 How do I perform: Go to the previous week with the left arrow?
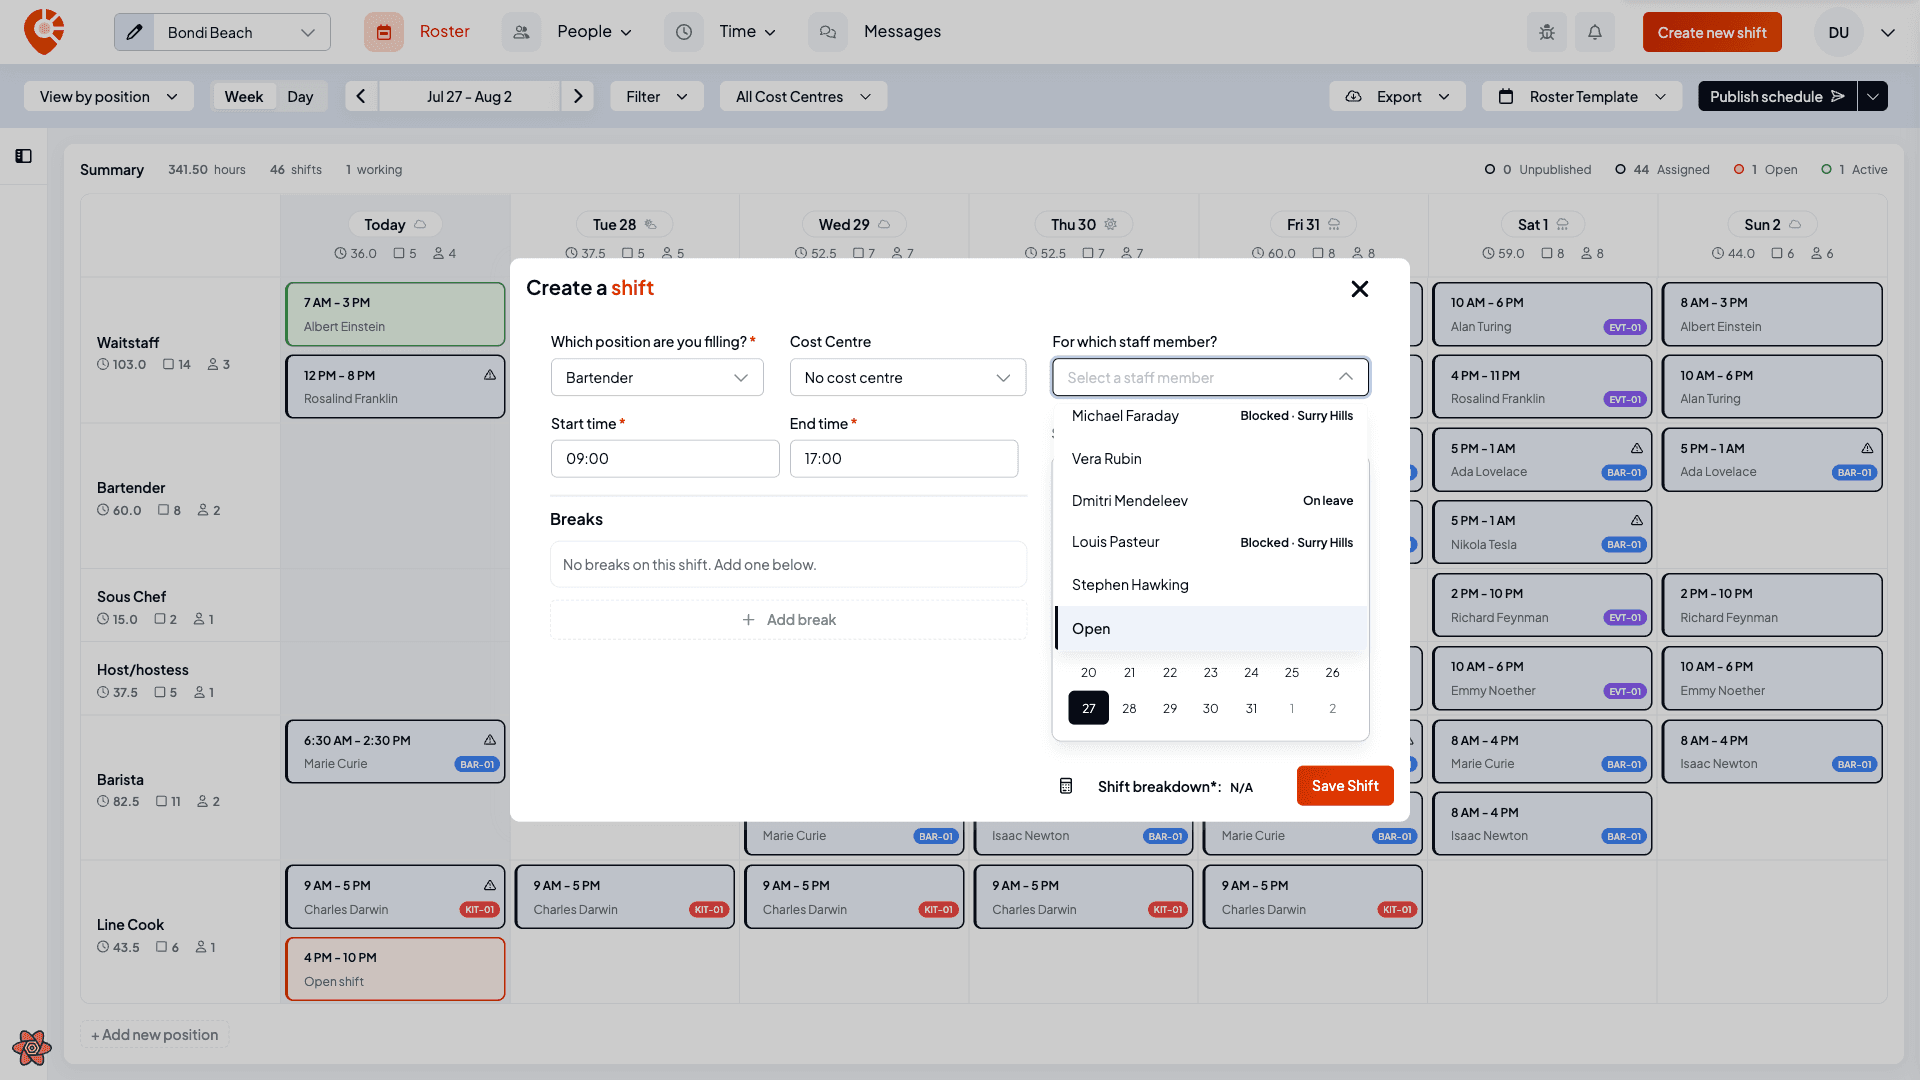pos(361,96)
